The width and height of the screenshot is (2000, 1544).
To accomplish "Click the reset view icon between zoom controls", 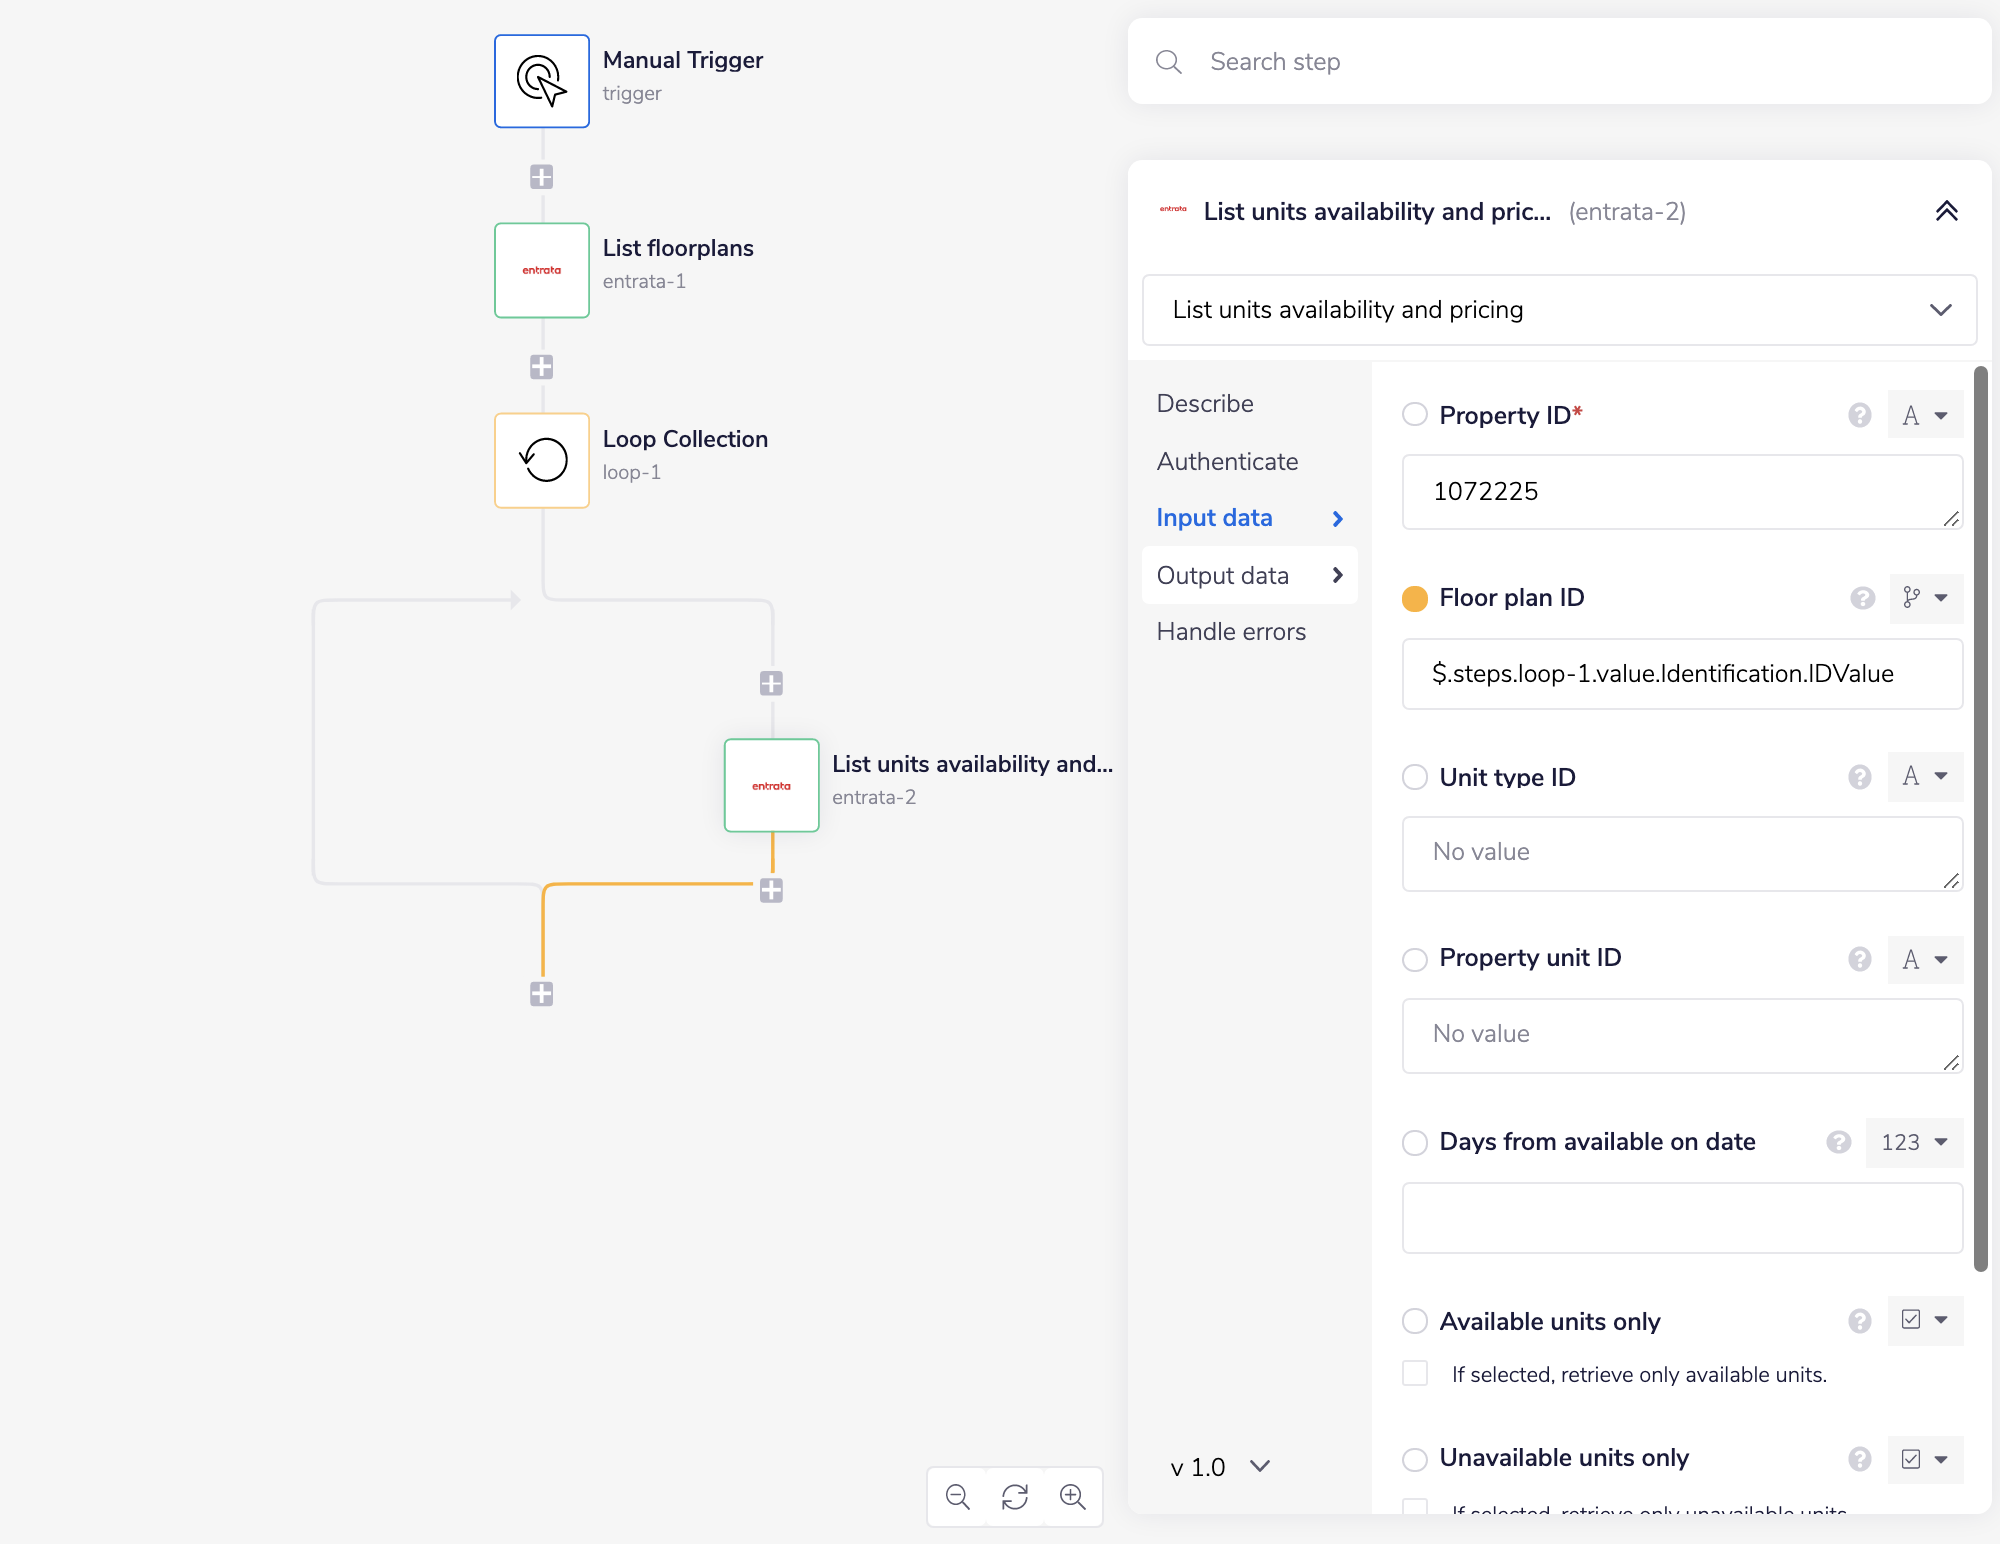I will (1015, 1497).
